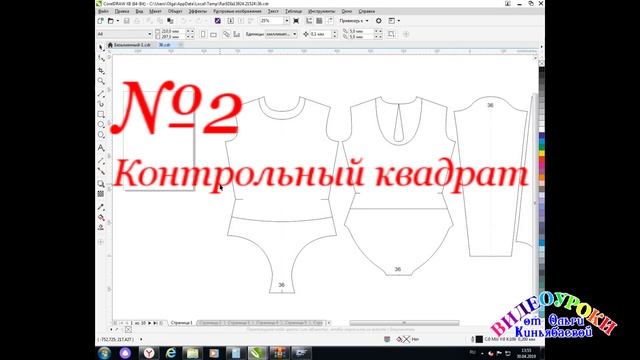Screen dimensions: 640x360
Task: Open the Растровые изображения menu
Action: tap(237, 11)
